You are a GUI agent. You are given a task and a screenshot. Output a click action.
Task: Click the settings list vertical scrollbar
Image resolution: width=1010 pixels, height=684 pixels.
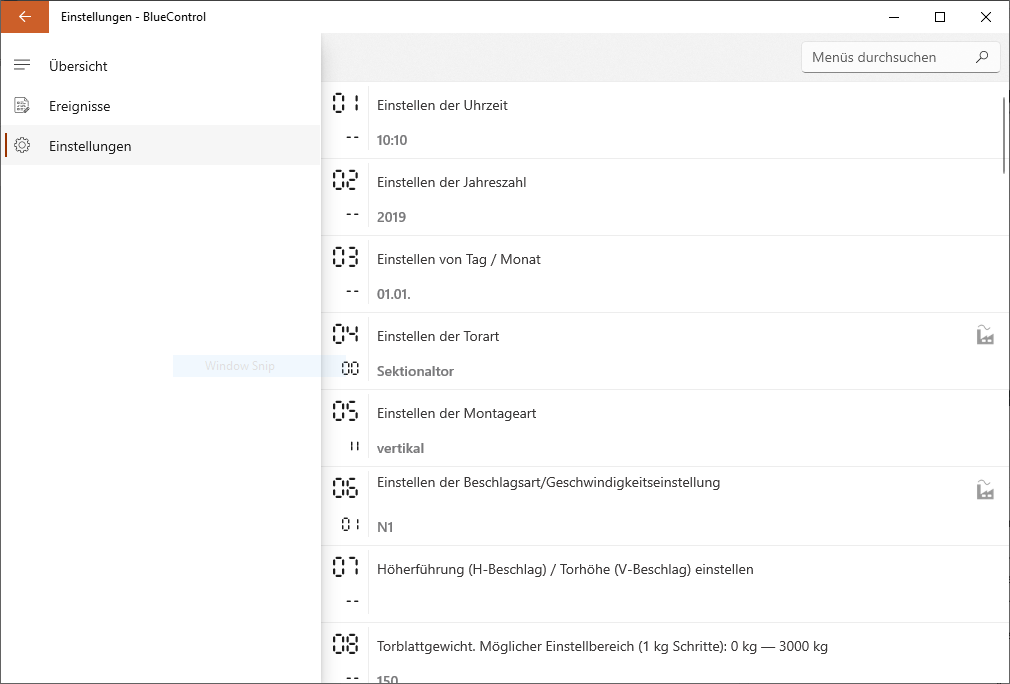tap(1004, 135)
